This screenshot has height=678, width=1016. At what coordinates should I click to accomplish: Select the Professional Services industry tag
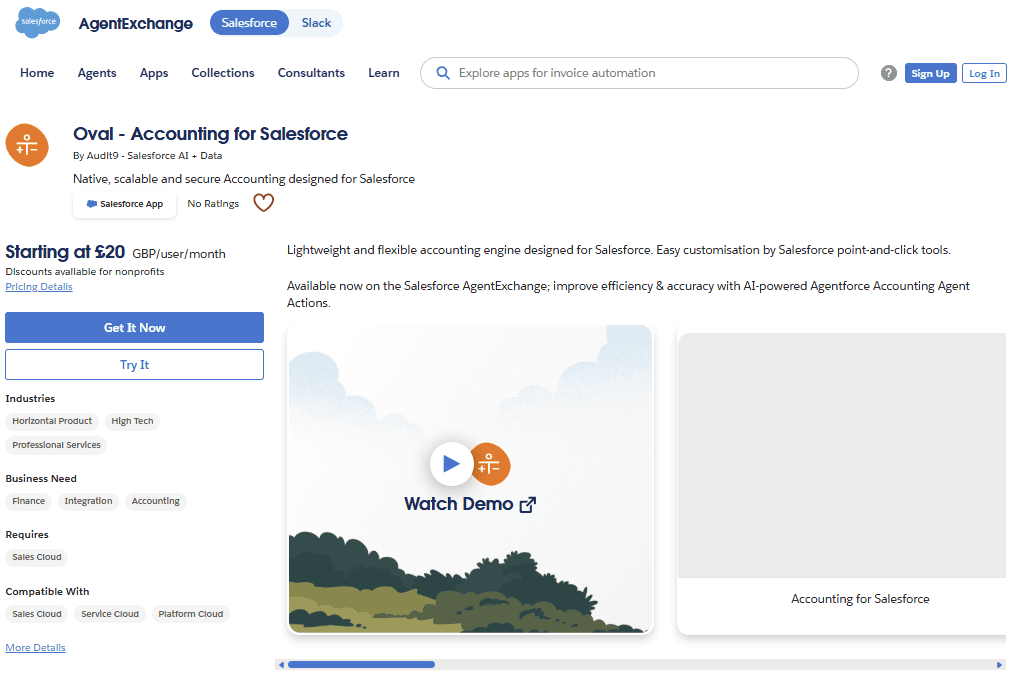pos(56,445)
